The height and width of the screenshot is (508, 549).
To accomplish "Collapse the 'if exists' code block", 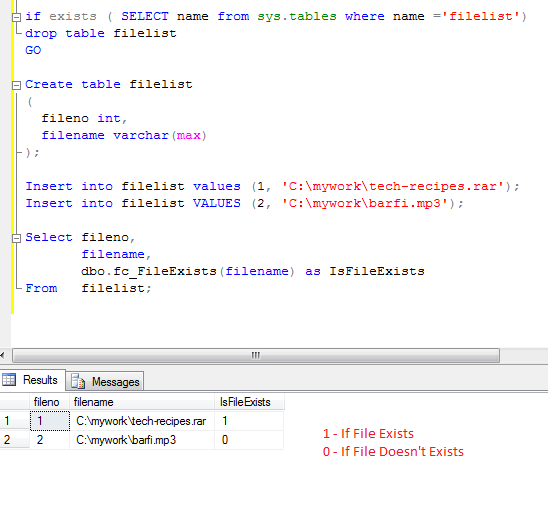I will (x=16, y=17).
